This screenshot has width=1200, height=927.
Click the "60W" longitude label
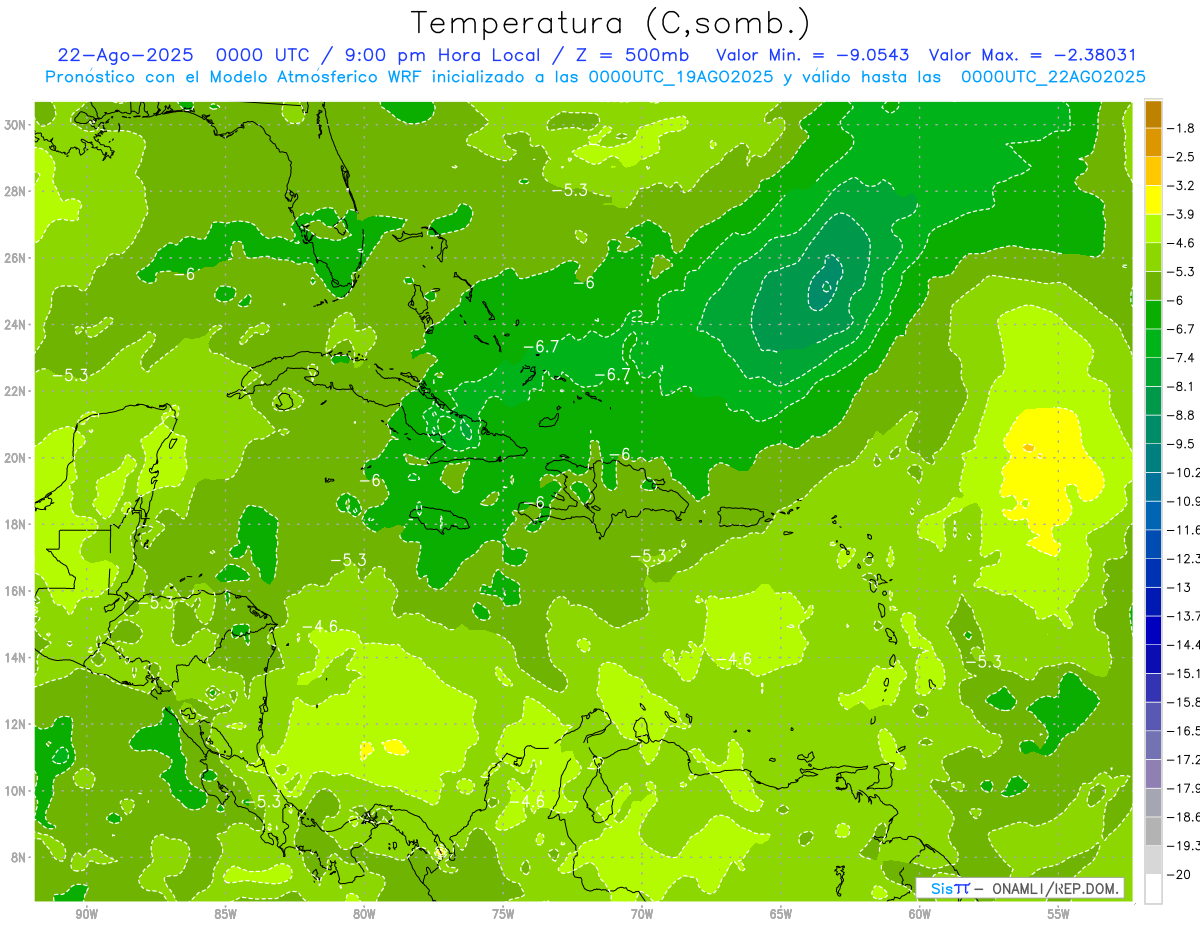[x=920, y=914]
